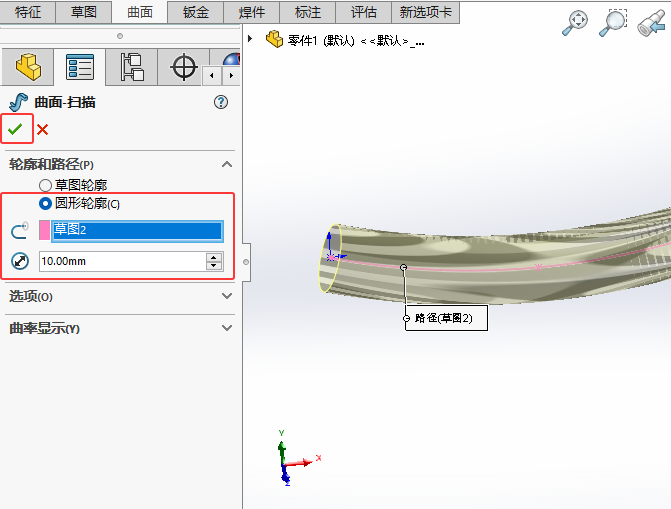Click the path selection icon
The image size is (671, 509).
tap(20, 230)
